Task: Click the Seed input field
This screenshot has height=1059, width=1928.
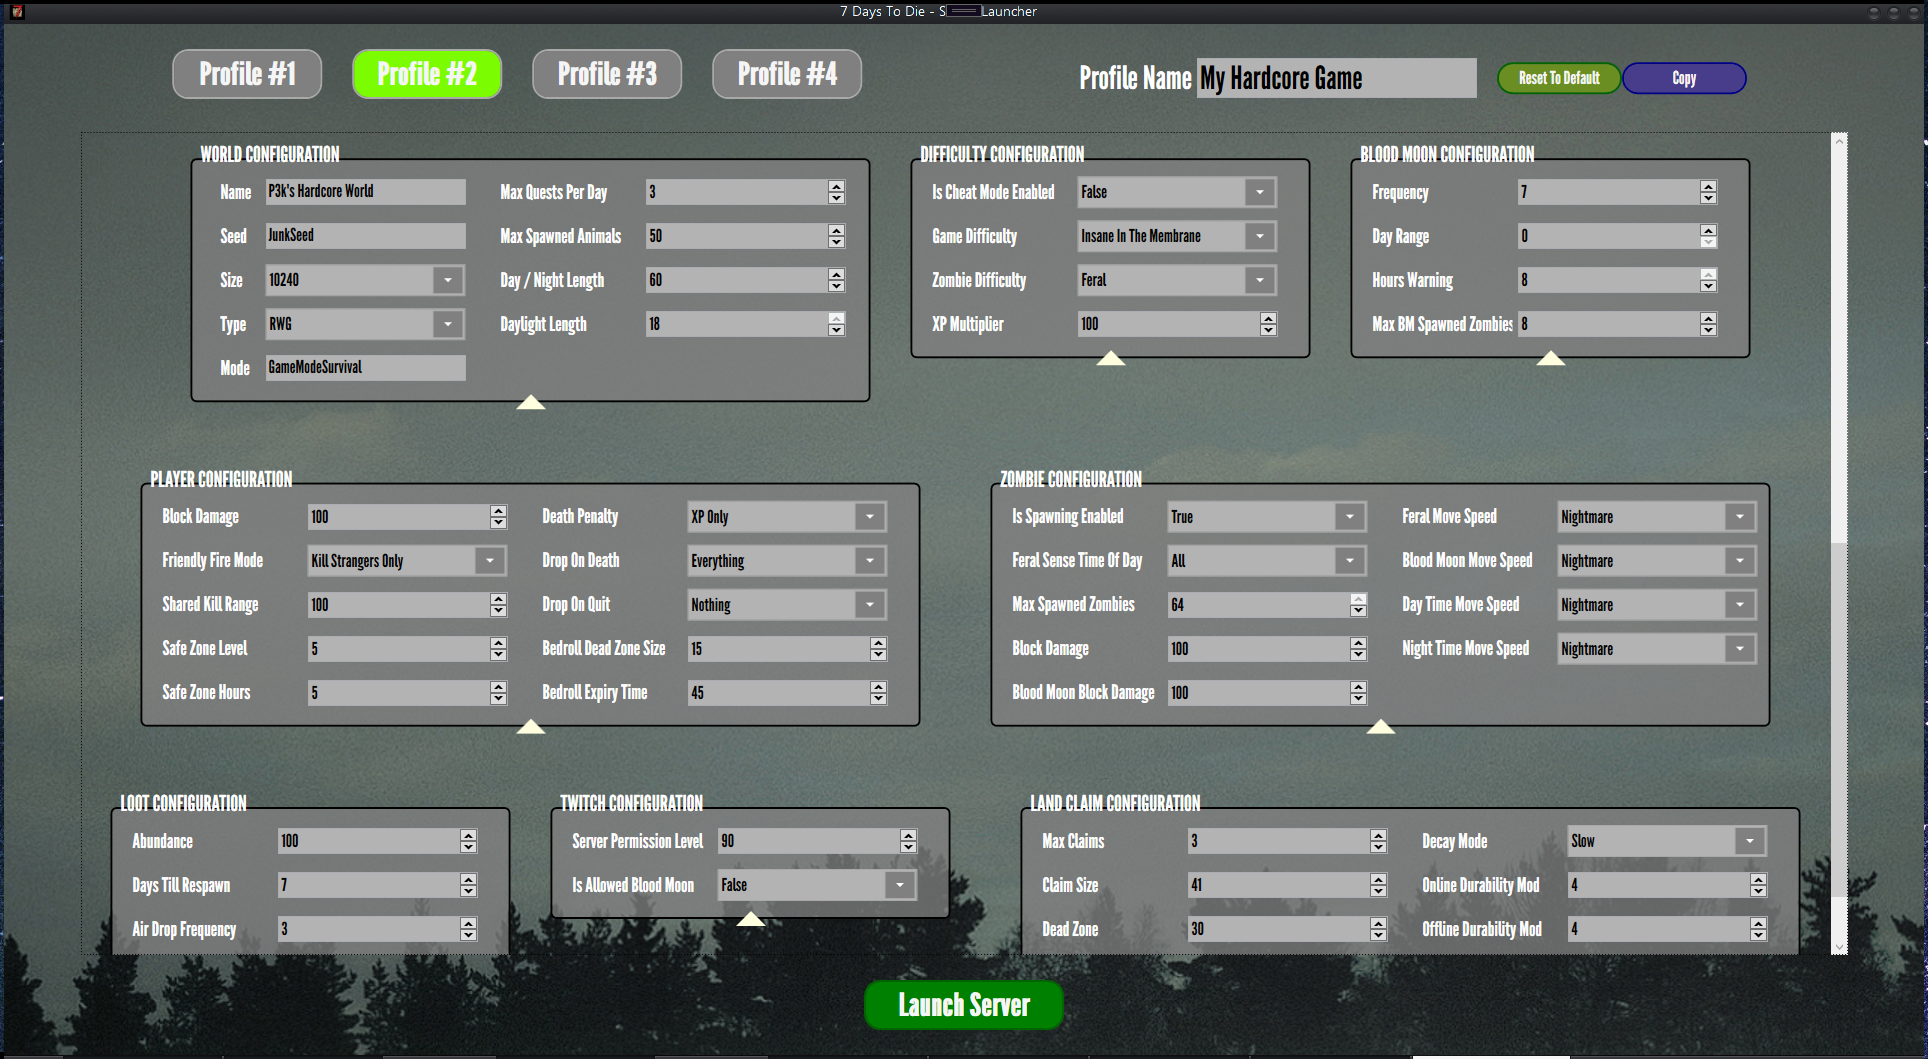Action: click(x=365, y=236)
